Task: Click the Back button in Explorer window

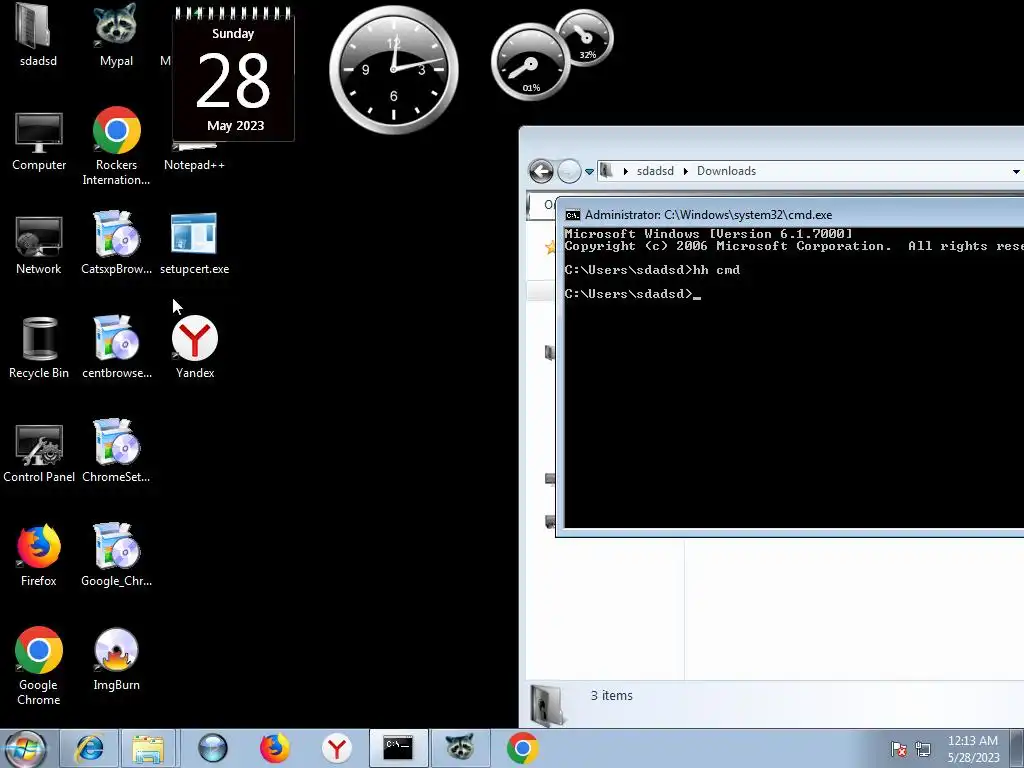Action: (x=541, y=171)
